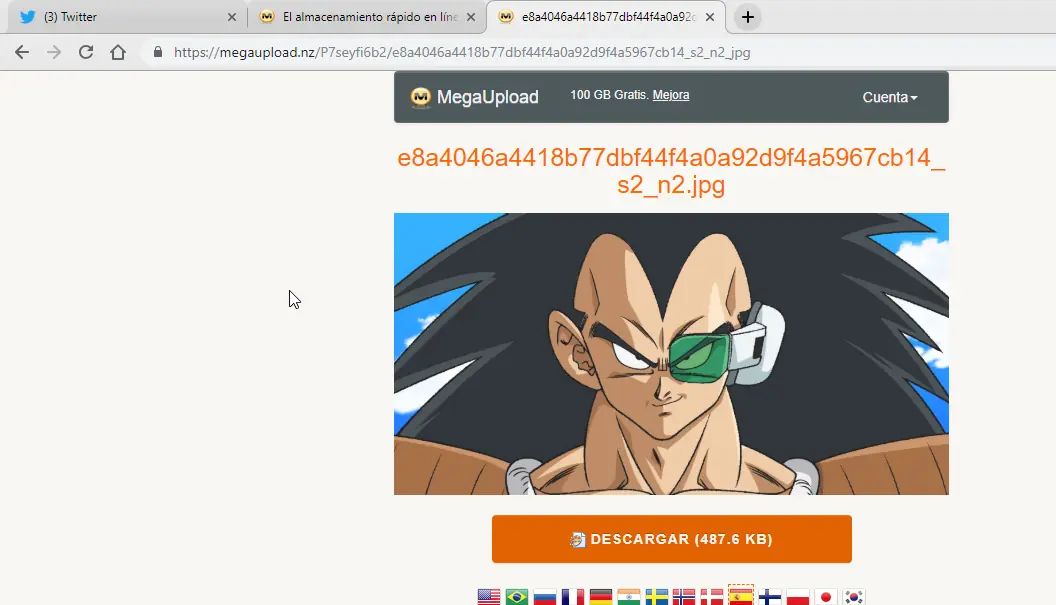Select the e8a4046a4418b77 image tab
Viewport: 1056px width, 605px height.
click(605, 17)
